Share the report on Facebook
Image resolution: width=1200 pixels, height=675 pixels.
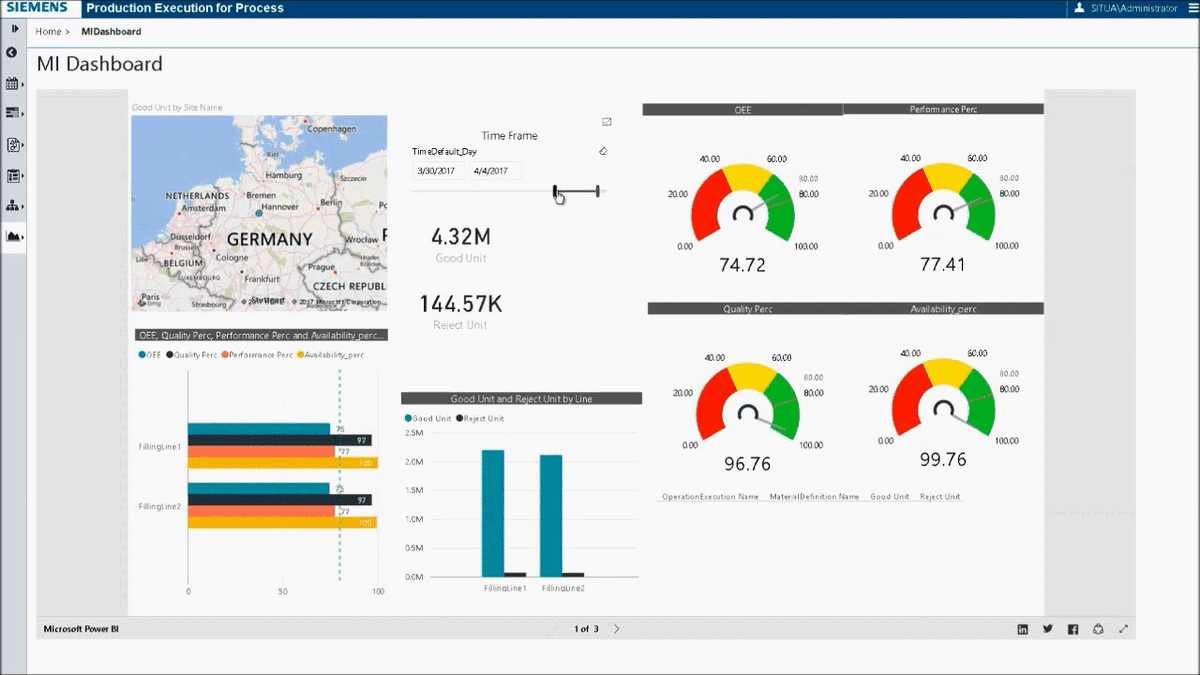[1073, 629]
